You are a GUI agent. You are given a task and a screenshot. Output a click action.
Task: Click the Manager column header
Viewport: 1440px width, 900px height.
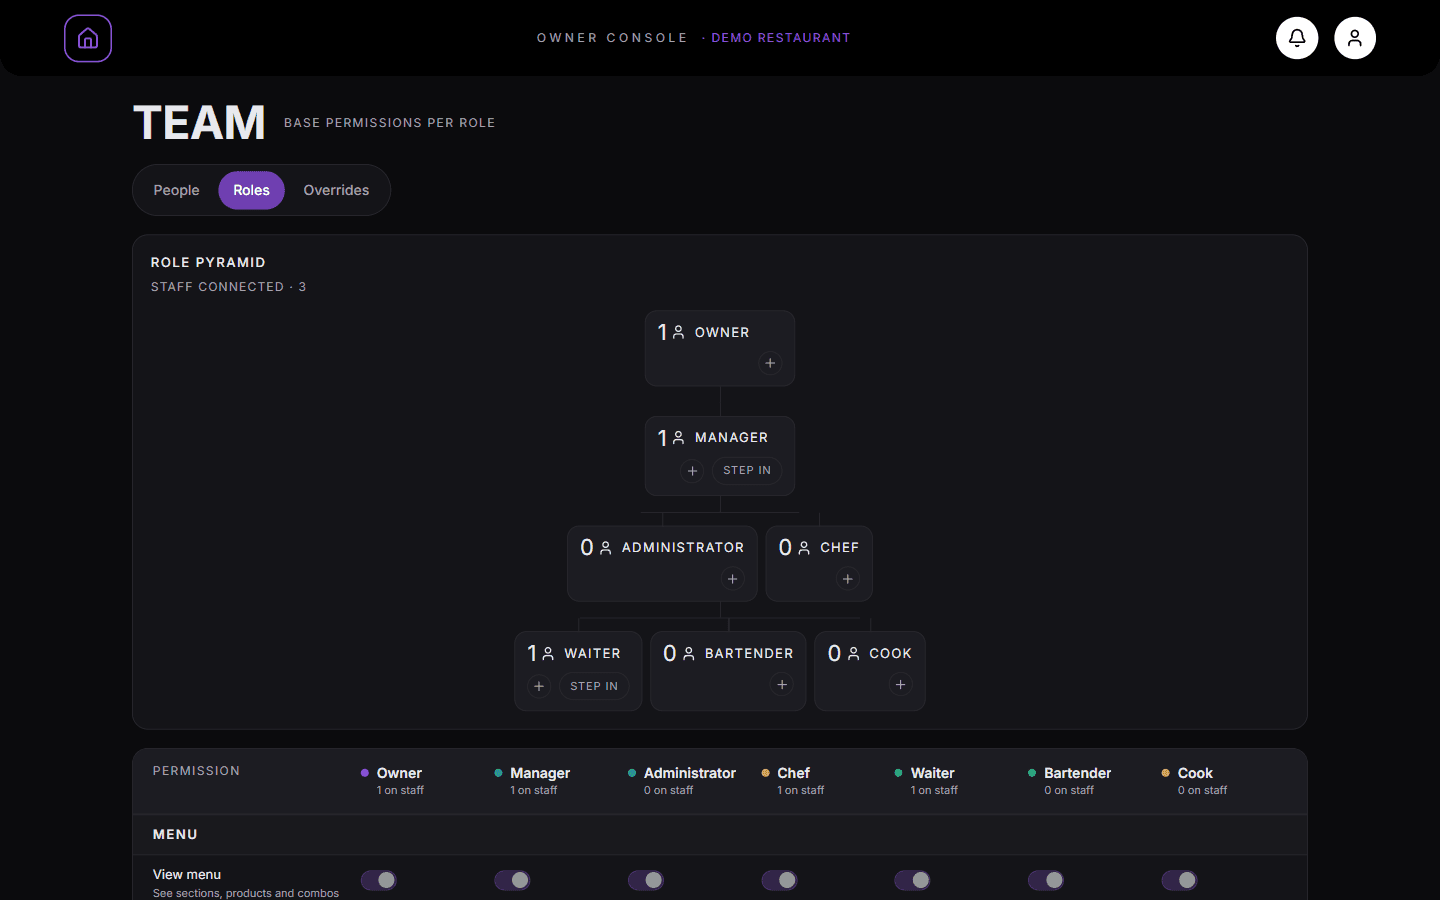click(533, 781)
